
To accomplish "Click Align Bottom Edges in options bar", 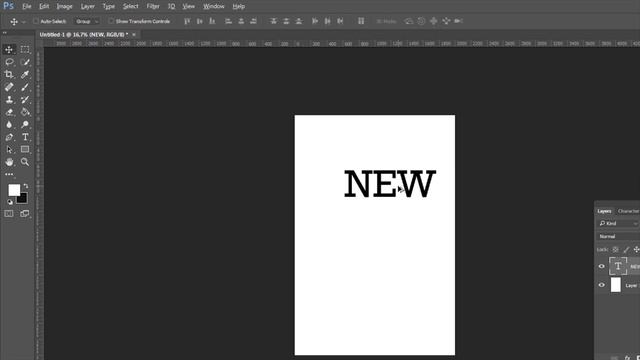I will [x=212, y=21].
